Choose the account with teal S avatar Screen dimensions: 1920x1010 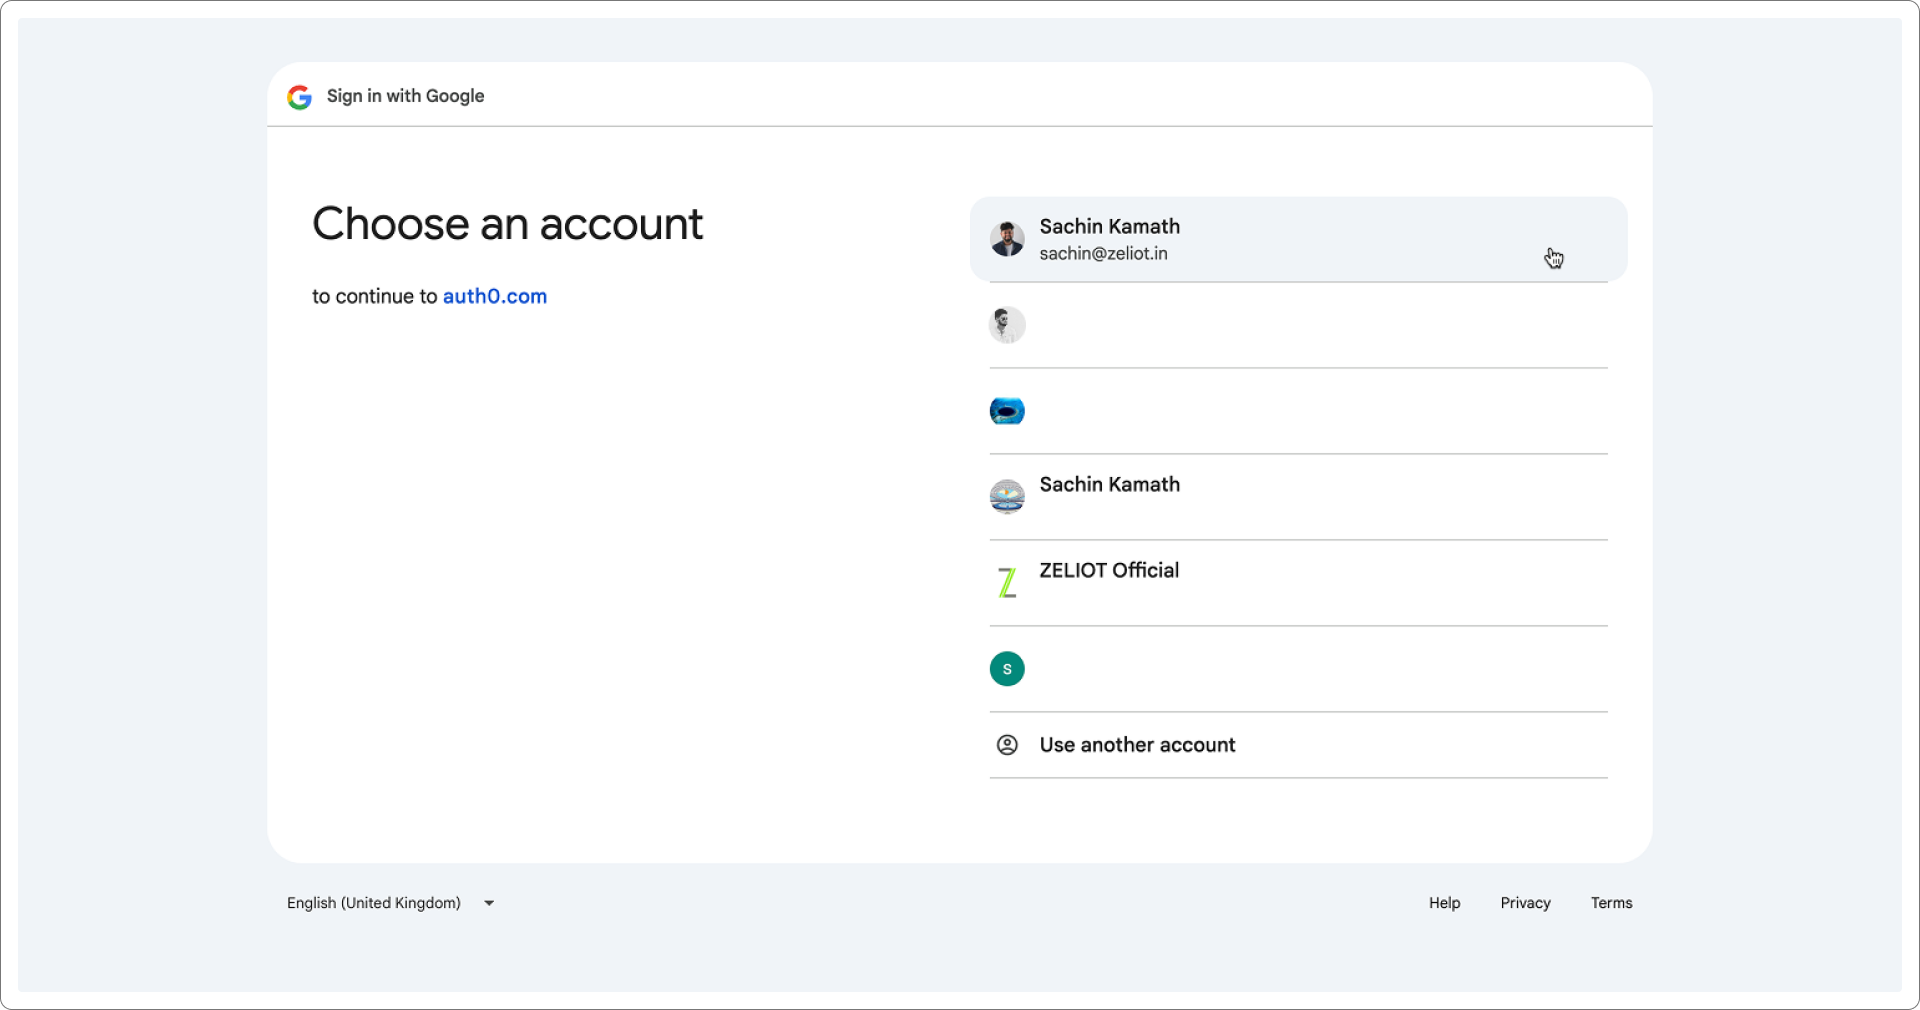[x=1007, y=669]
